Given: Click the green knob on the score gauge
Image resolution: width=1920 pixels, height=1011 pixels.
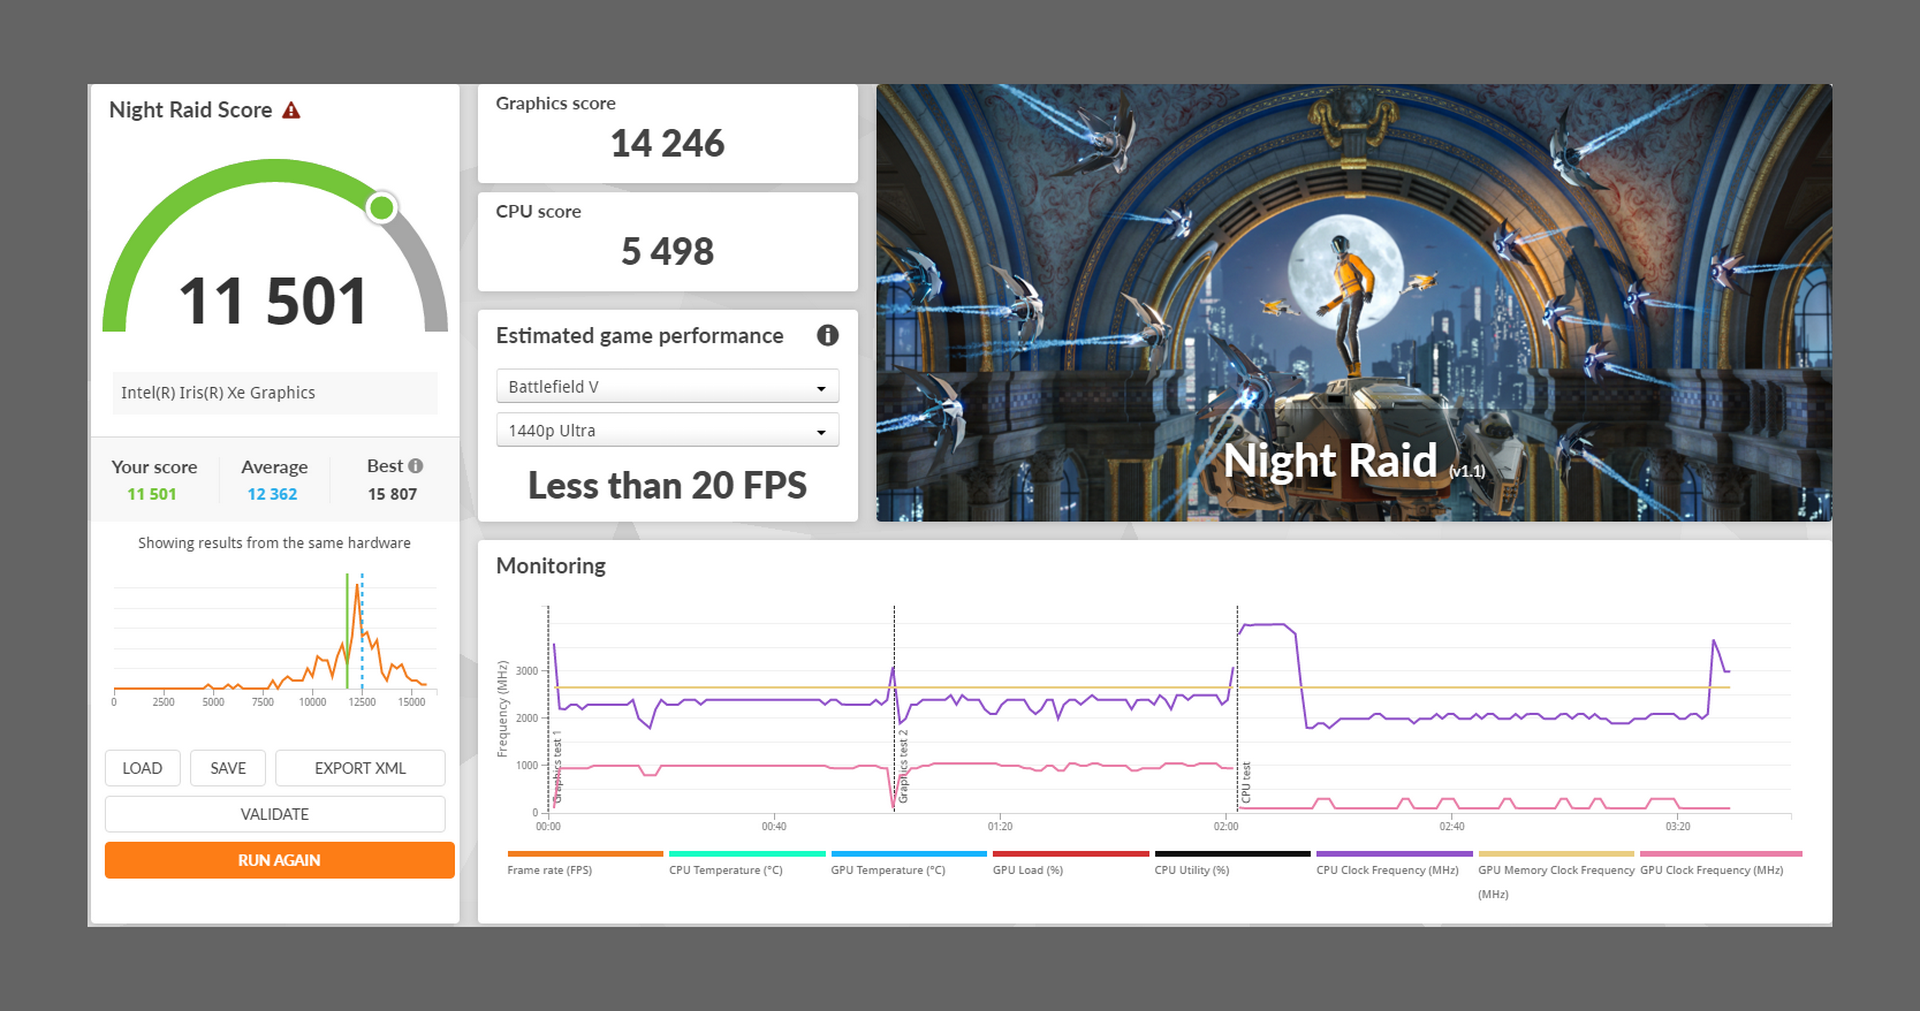Looking at the screenshot, I should 381,208.
